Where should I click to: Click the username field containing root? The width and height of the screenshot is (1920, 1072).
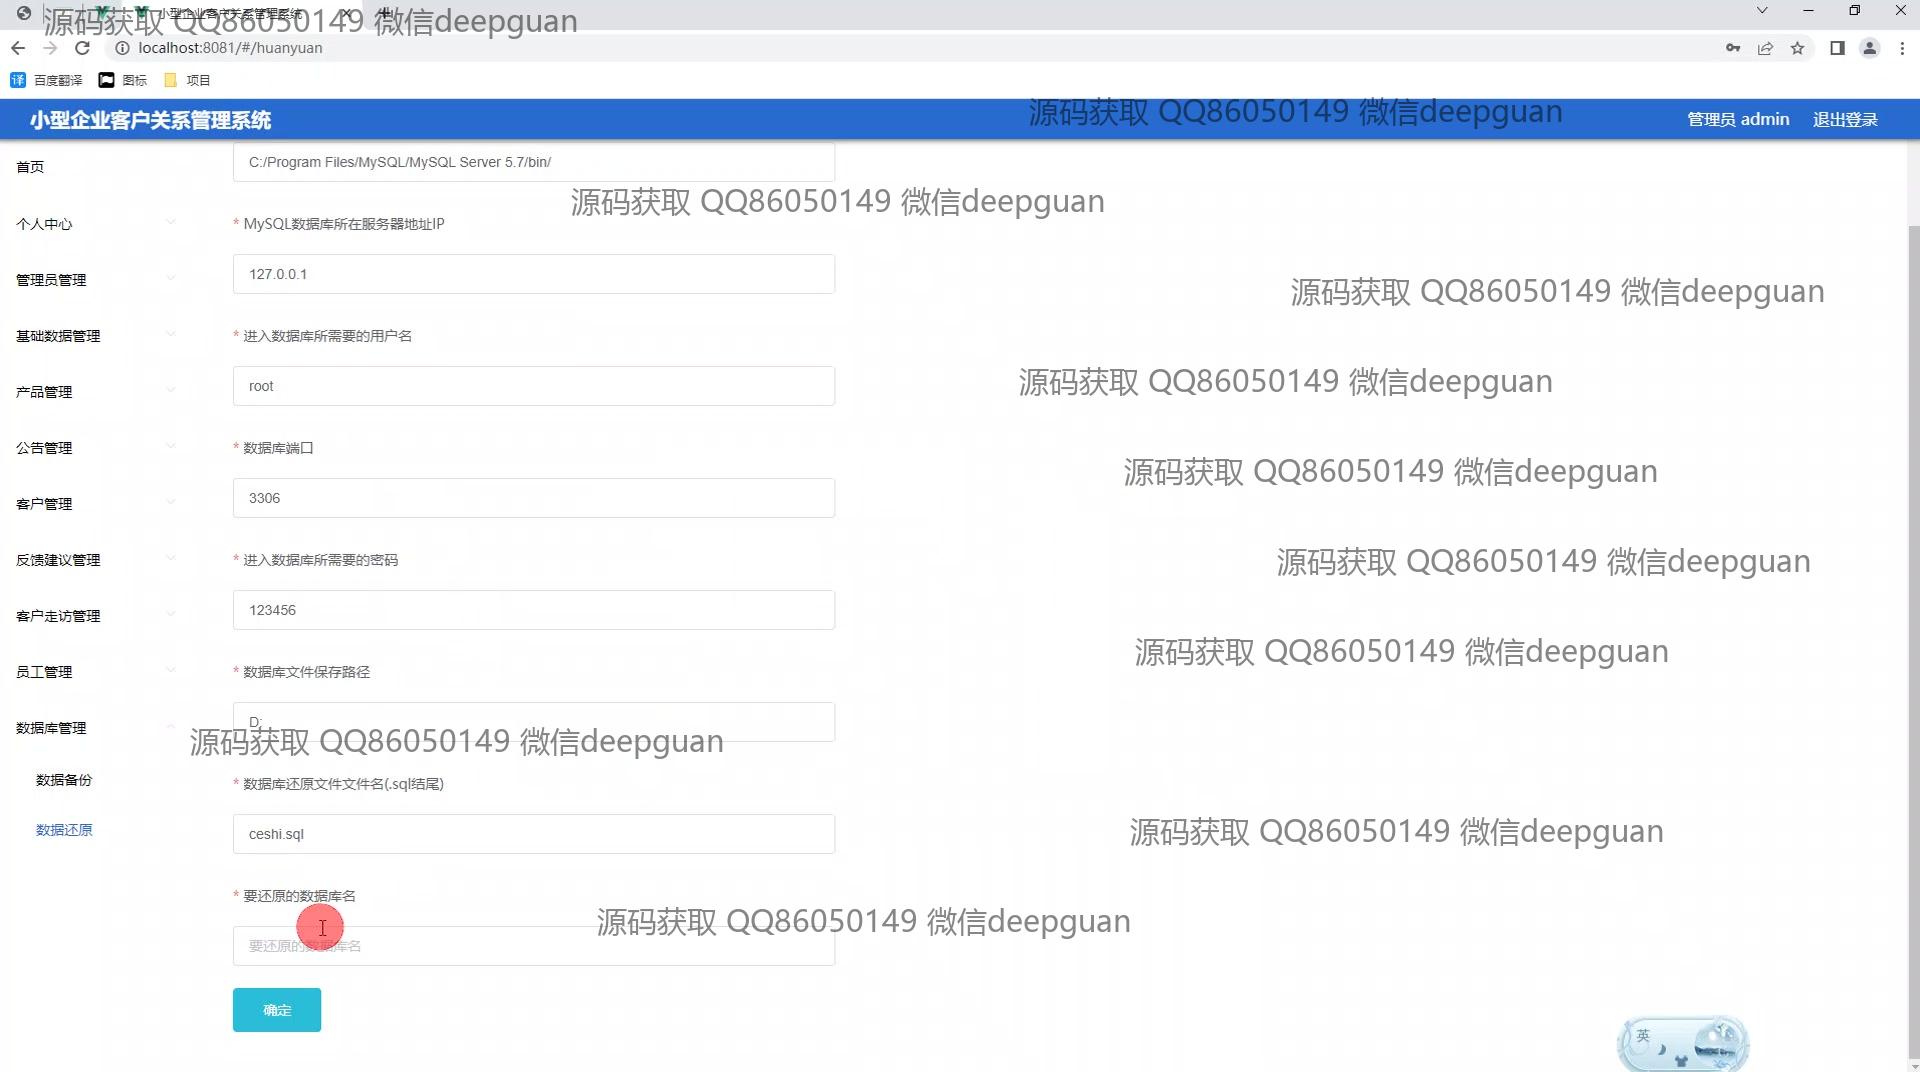click(x=534, y=386)
